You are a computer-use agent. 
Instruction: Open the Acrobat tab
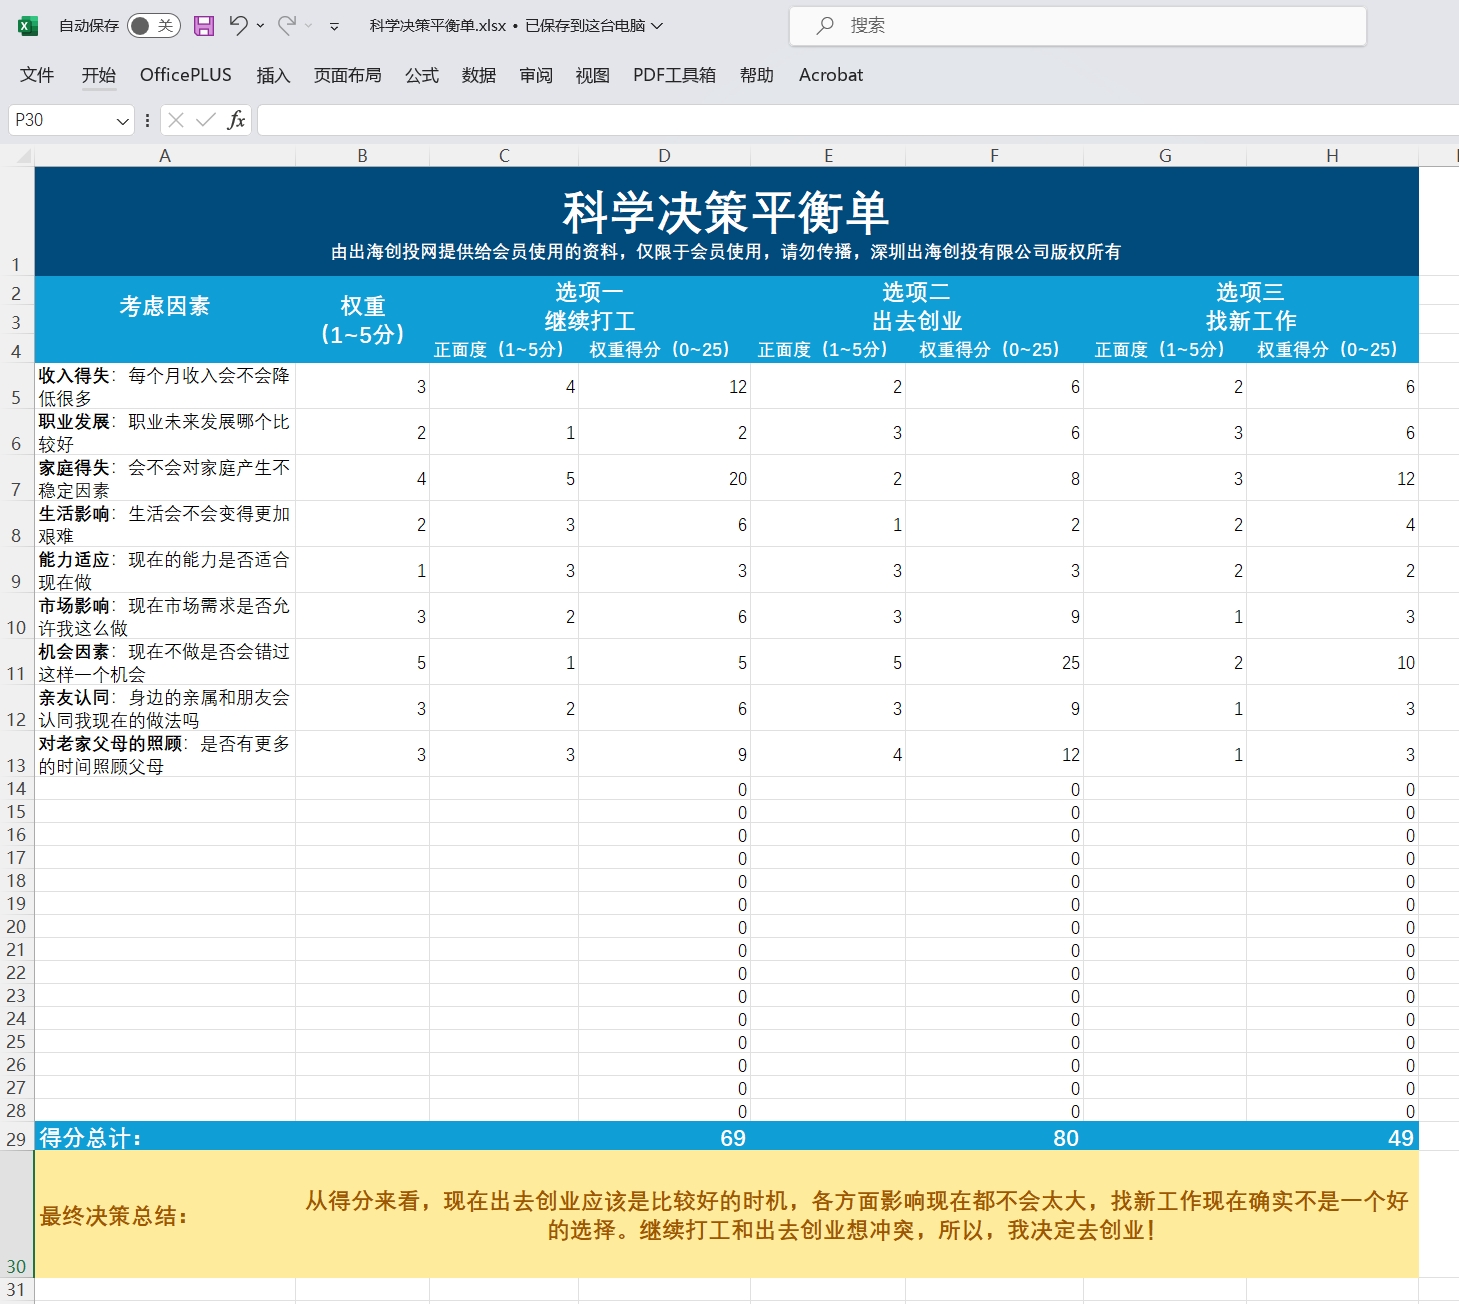tap(831, 75)
